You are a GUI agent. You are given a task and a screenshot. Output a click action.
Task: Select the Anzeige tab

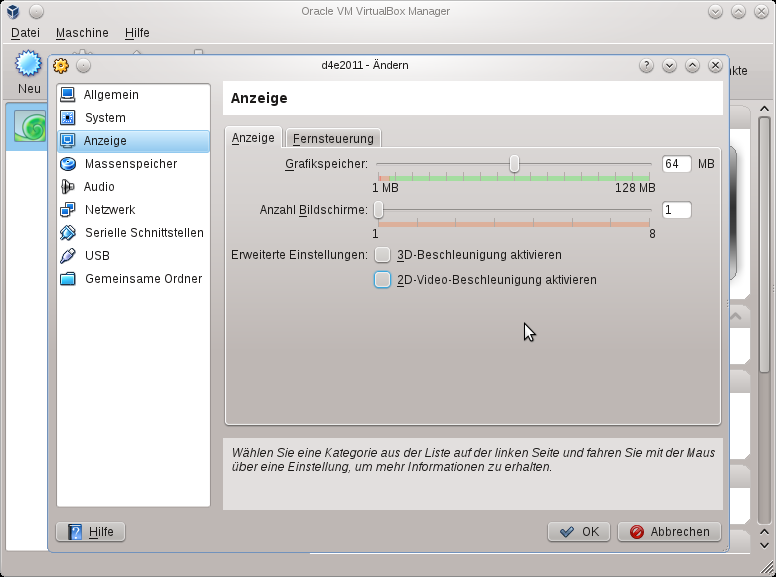[x=253, y=138]
